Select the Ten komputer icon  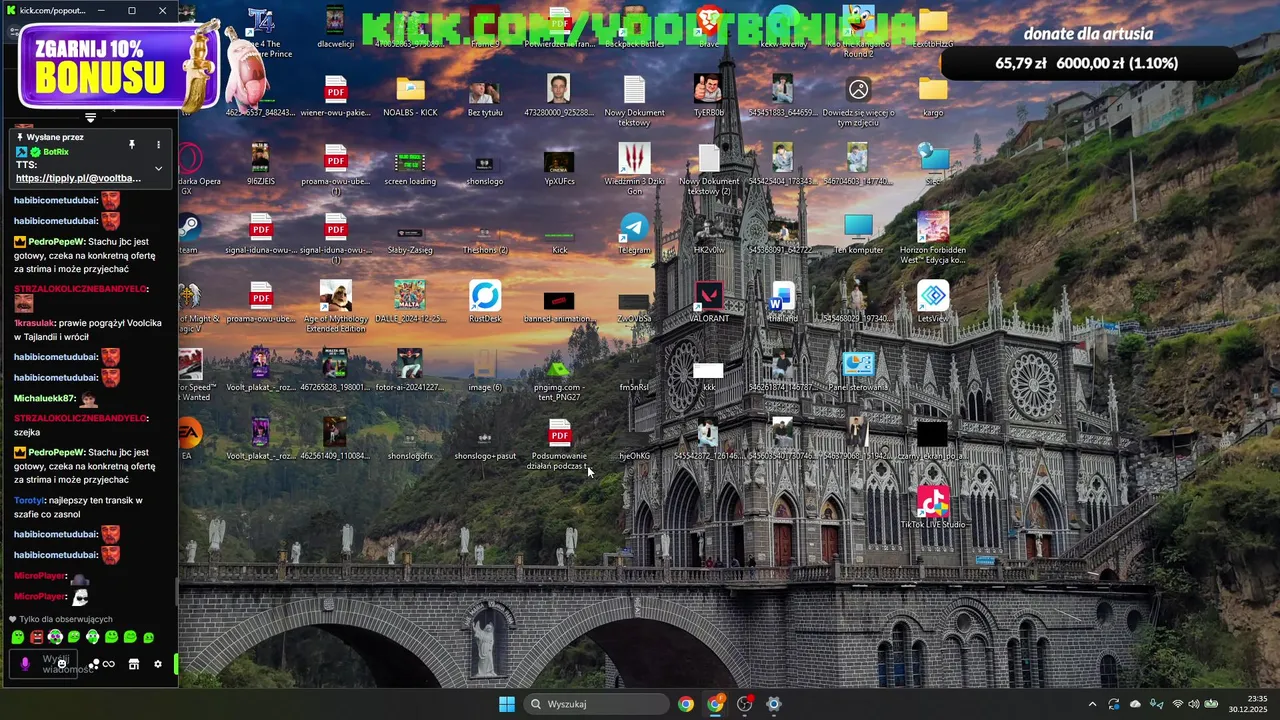pyautogui.click(x=858, y=234)
